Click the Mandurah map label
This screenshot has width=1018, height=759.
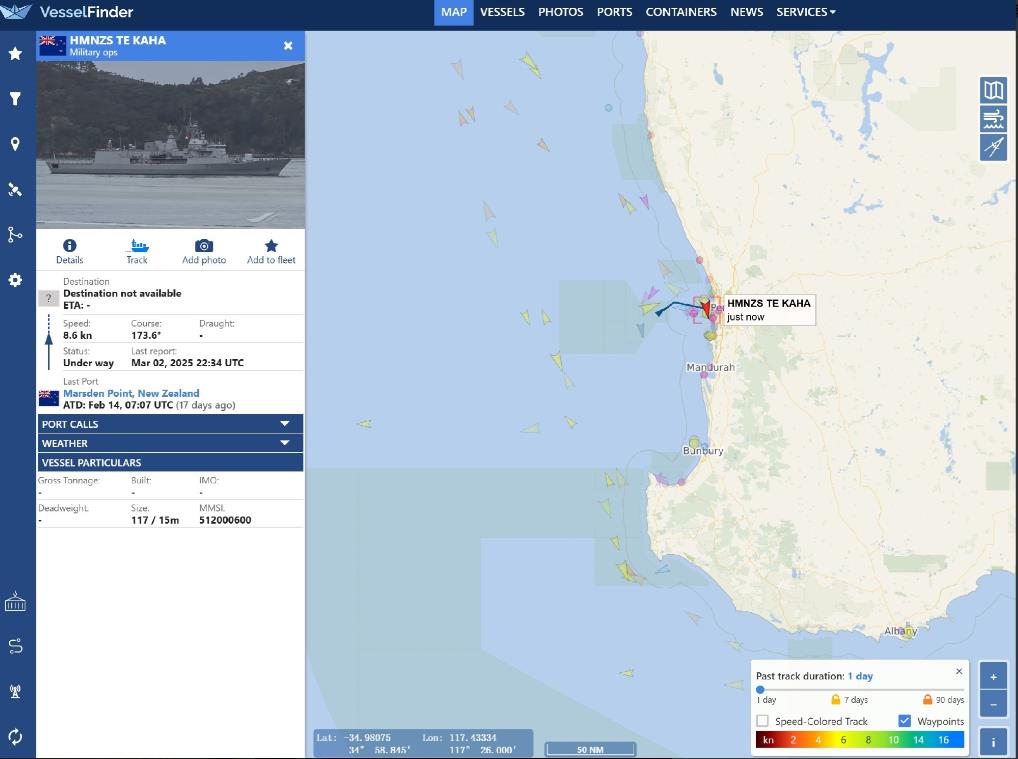(x=711, y=367)
